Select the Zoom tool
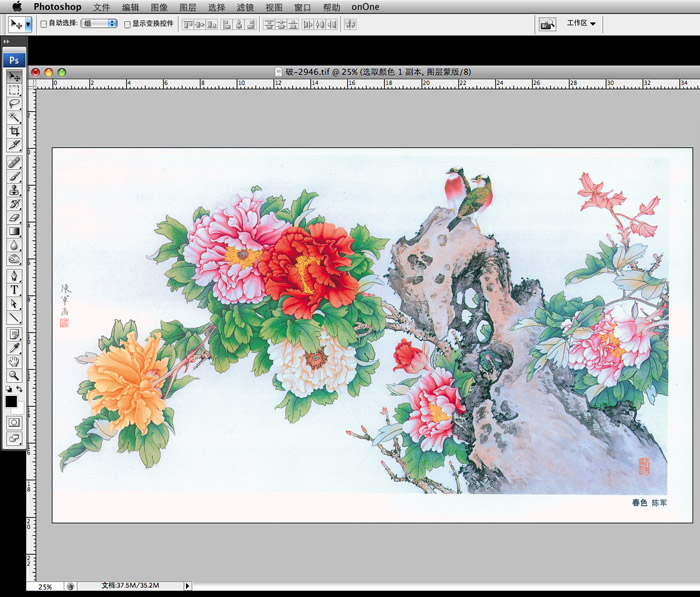This screenshot has height=597, width=700. (14, 376)
